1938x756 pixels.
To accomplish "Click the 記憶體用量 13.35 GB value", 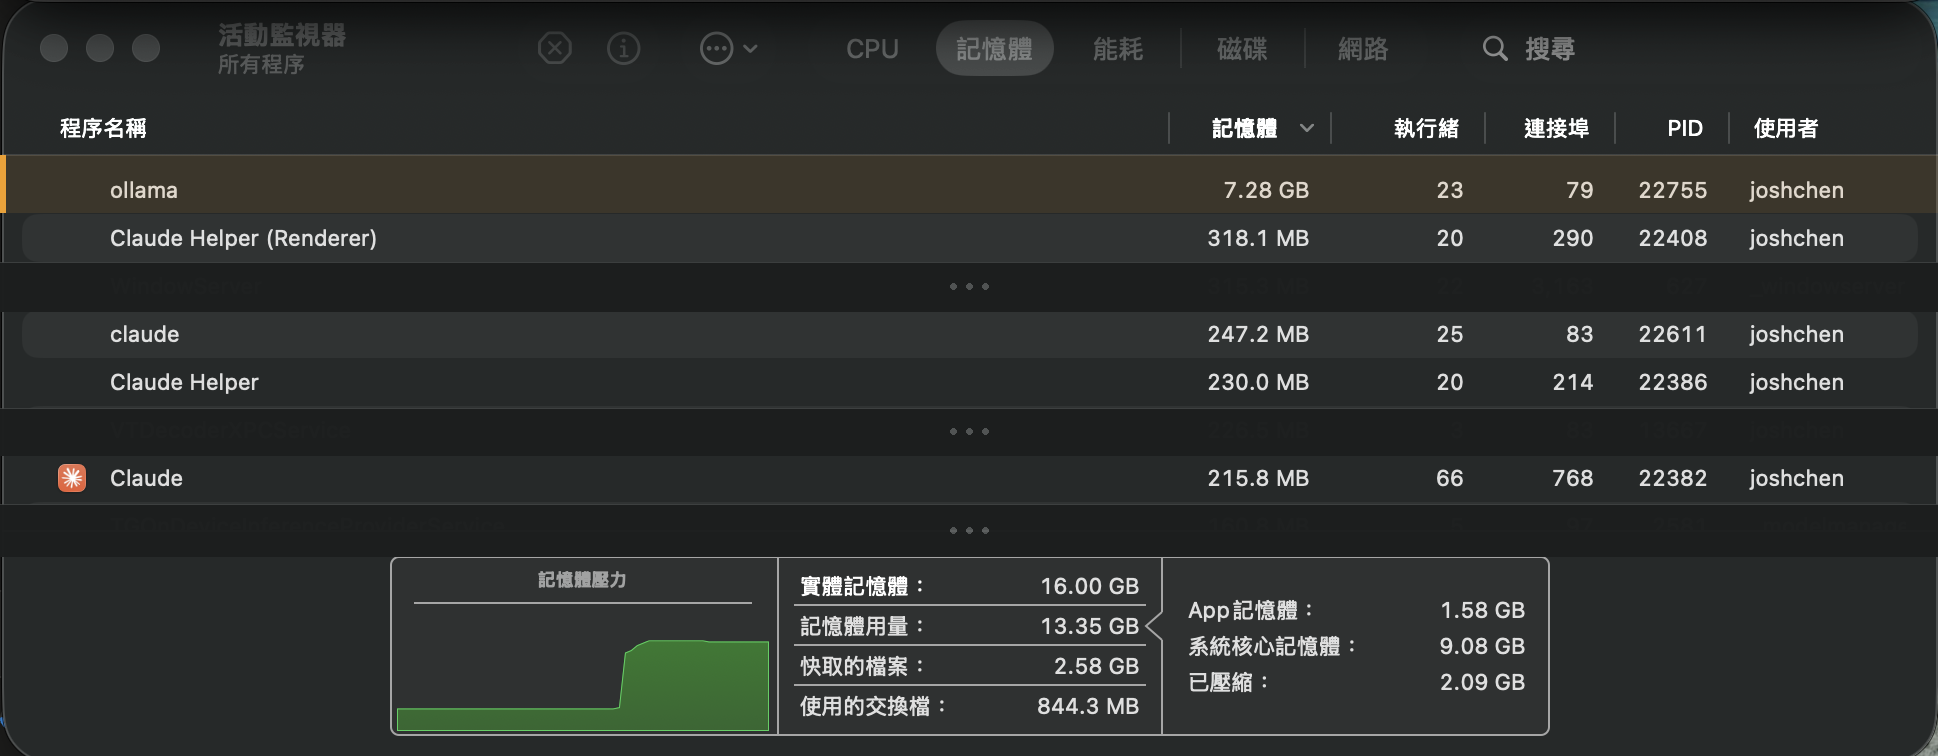I will pyautogui.click(x=1089, y=626).
